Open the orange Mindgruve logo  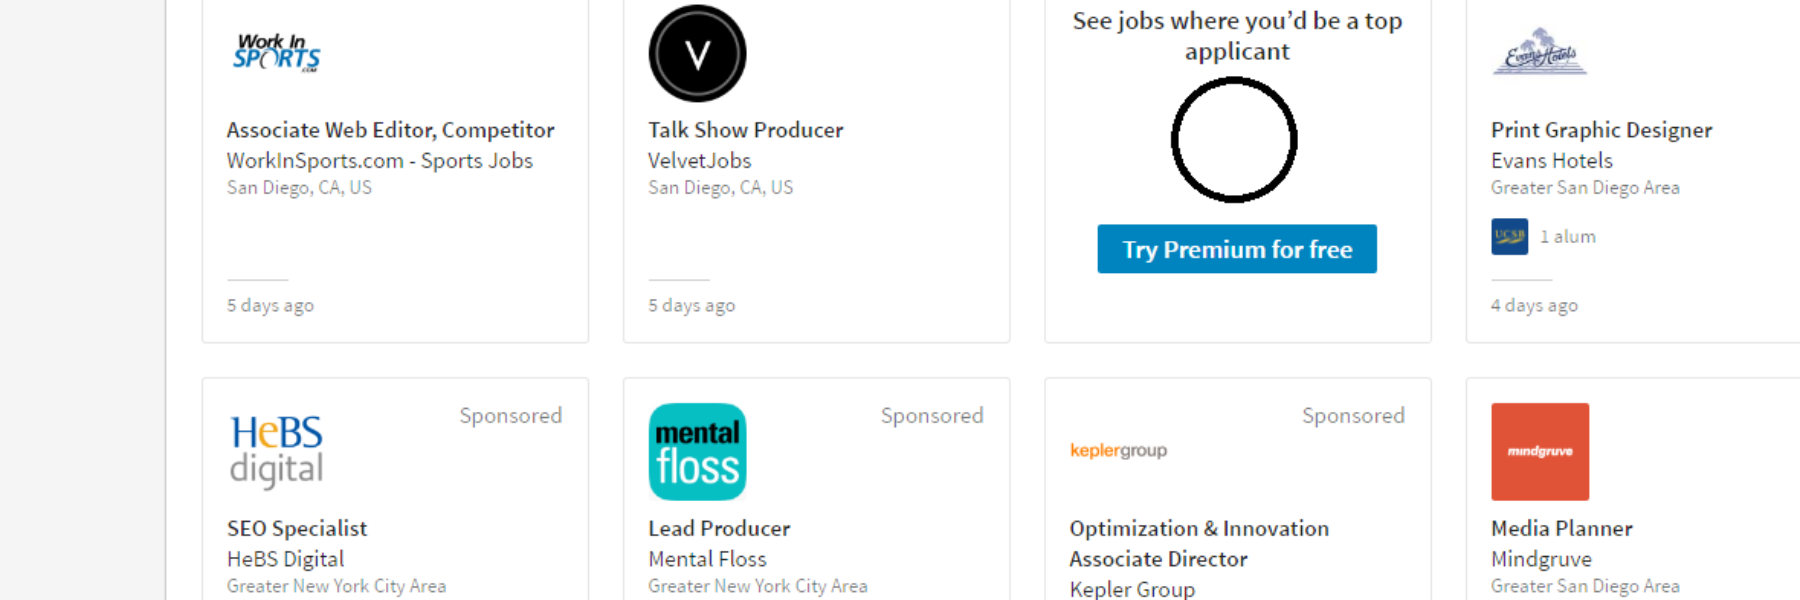pos(1540,452)
